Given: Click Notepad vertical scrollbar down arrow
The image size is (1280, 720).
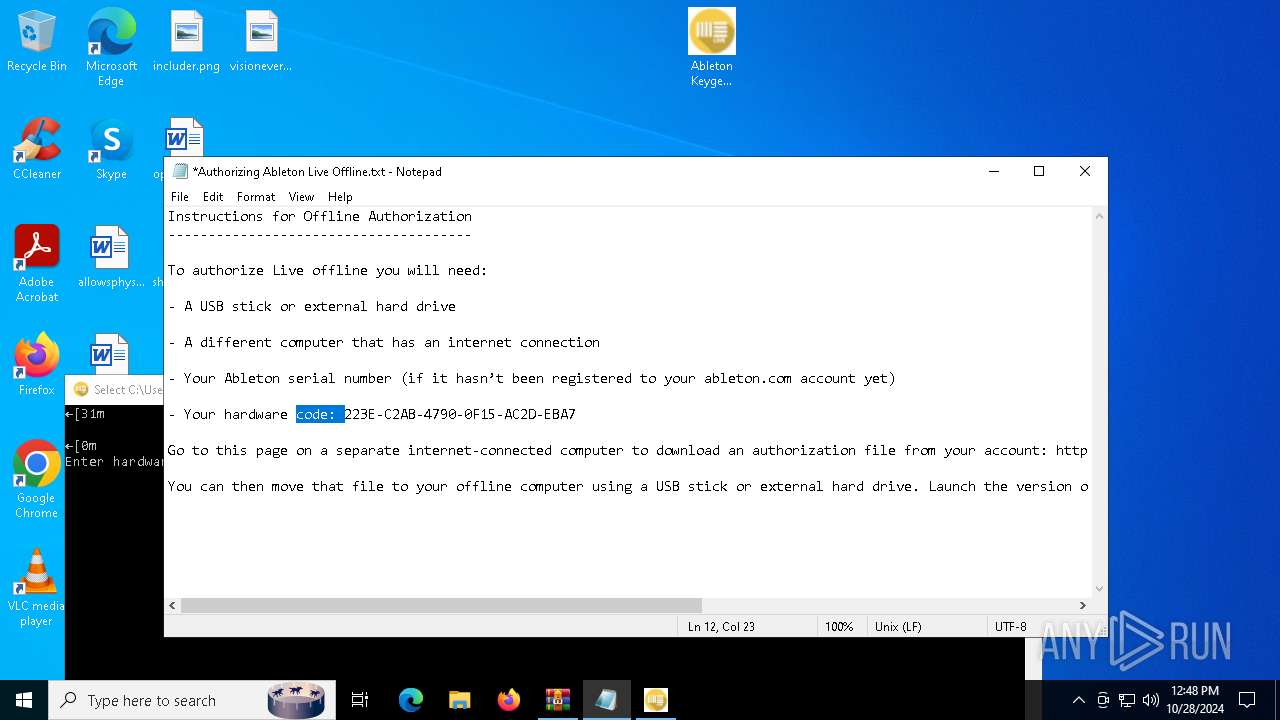Looking at the screenshot, I should point(1100,589).
